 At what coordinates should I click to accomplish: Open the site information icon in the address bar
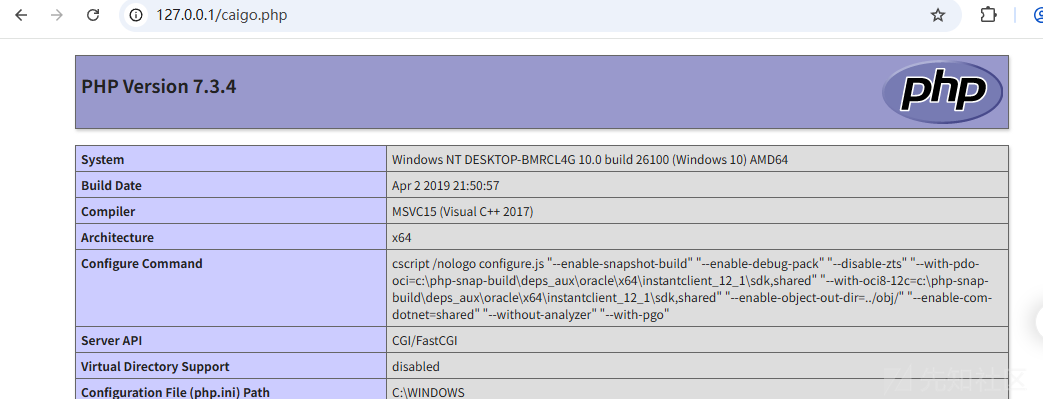136,15
